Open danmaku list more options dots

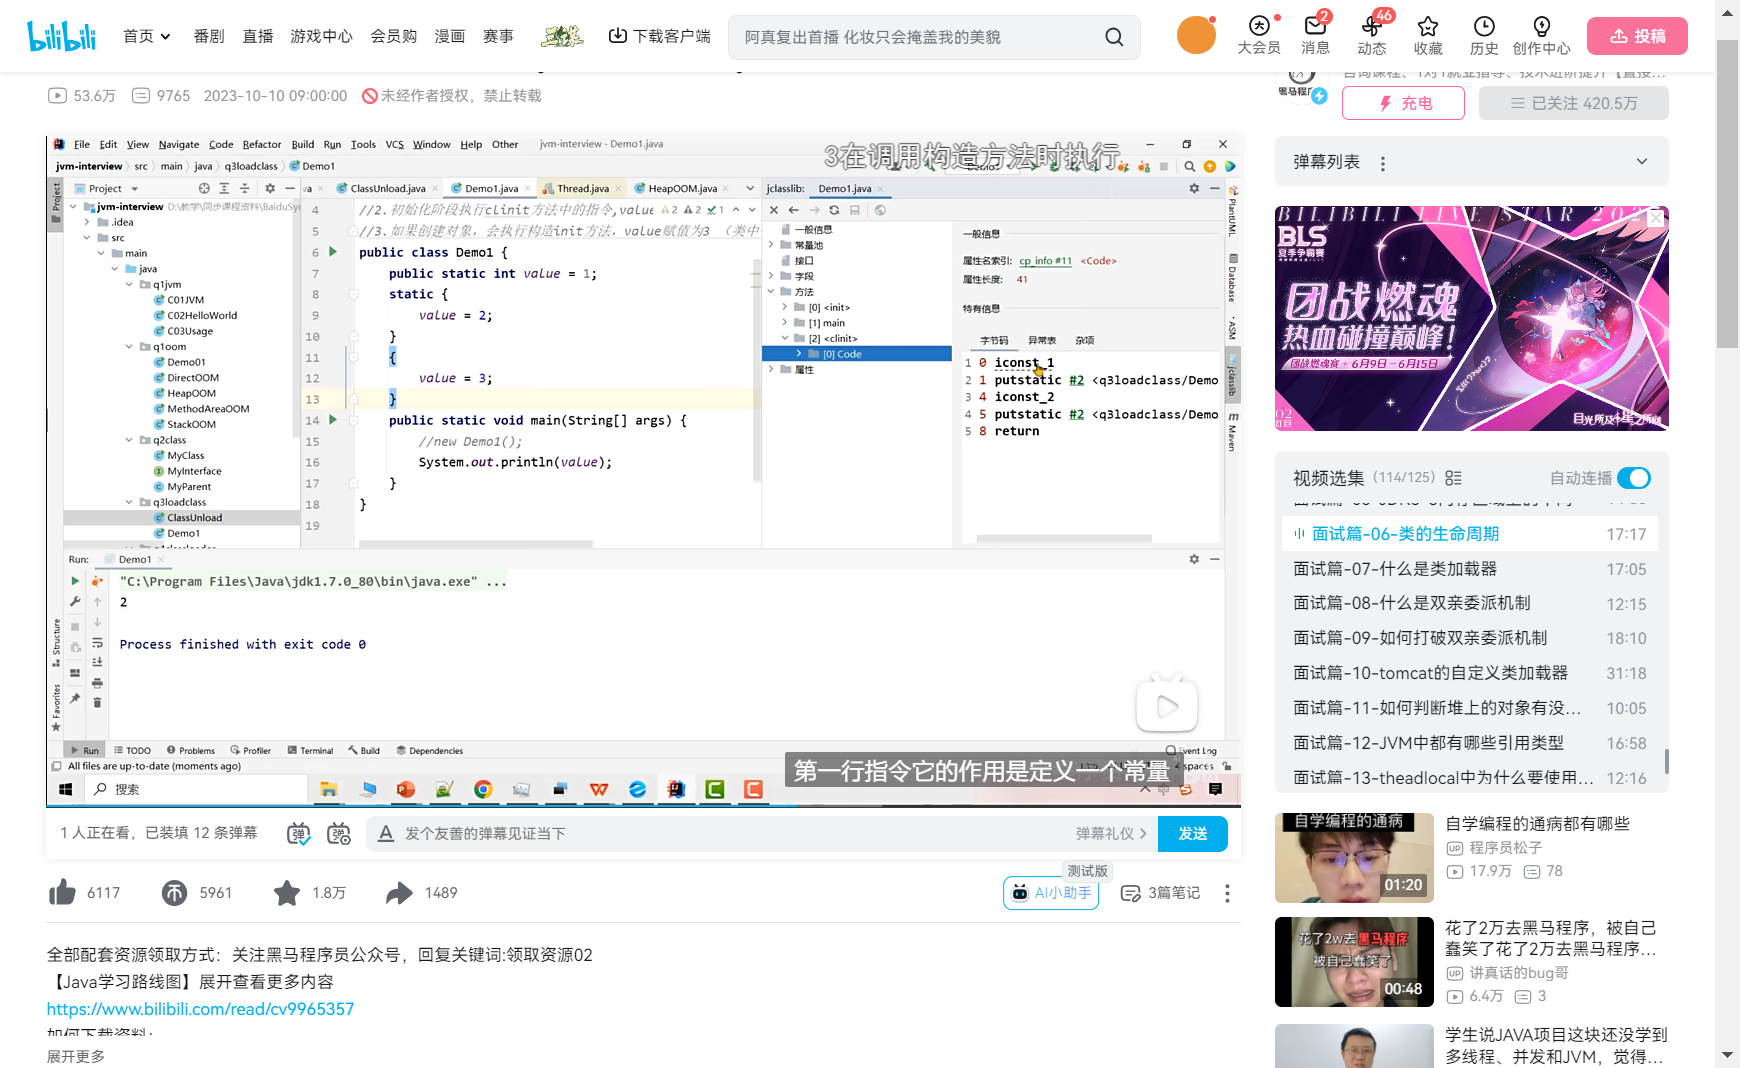[x=1383, y=163]
